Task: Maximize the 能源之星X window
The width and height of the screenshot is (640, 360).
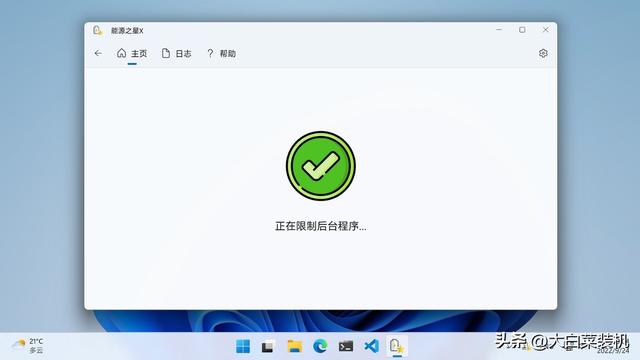Action: [522, 30]
